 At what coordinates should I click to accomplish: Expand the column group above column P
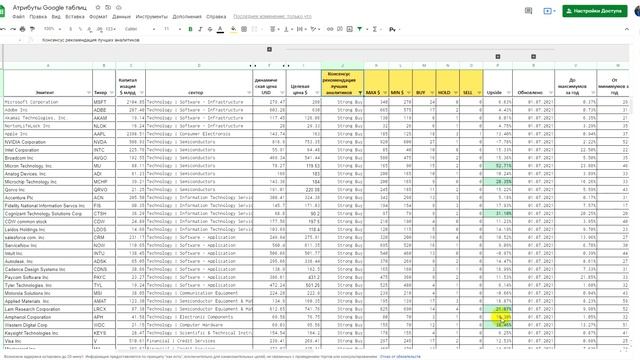pyautogui.click(x=498, y=57)
